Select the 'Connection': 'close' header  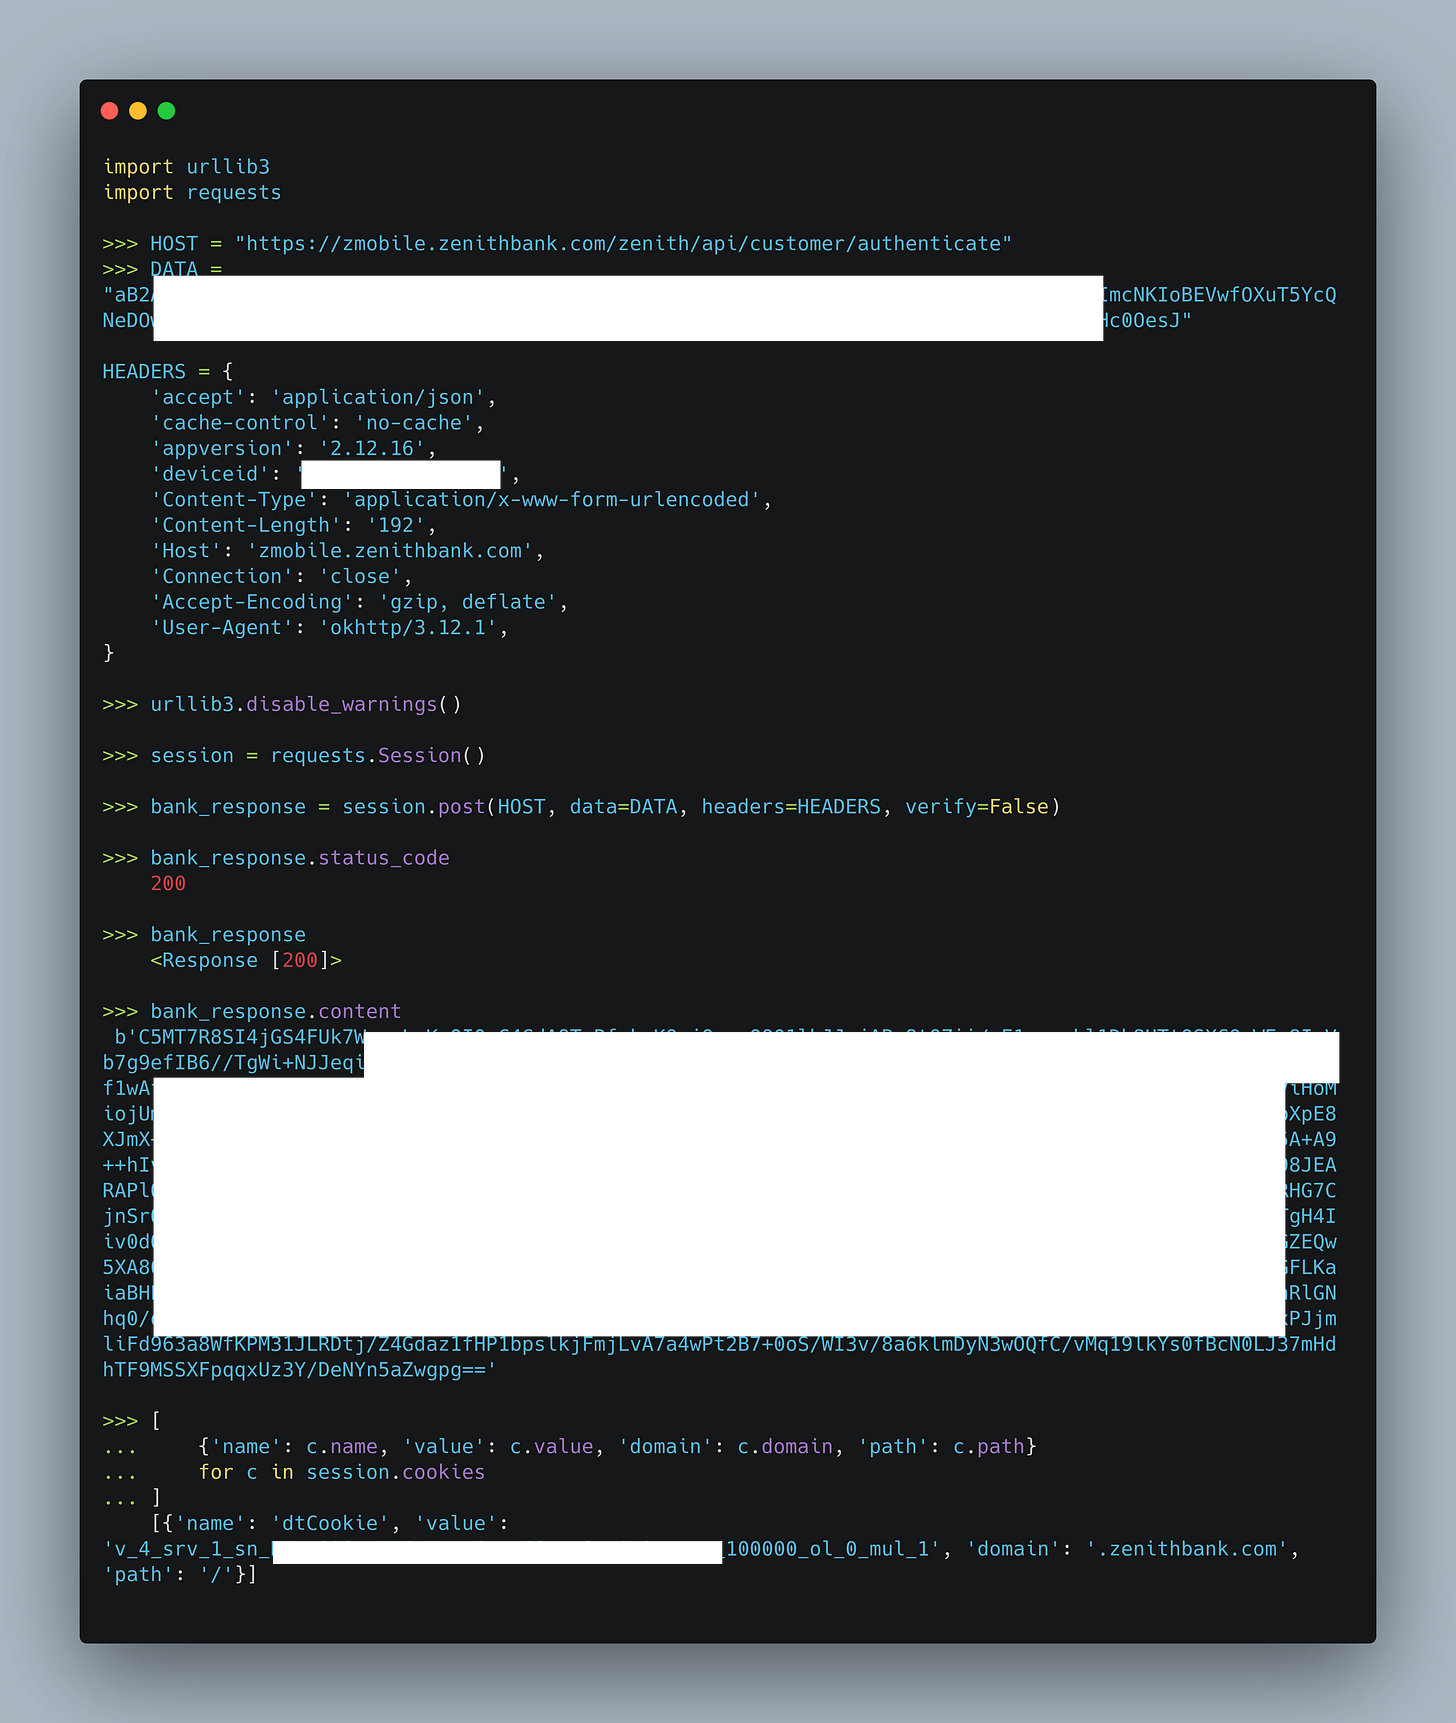[x=282, y=577]
